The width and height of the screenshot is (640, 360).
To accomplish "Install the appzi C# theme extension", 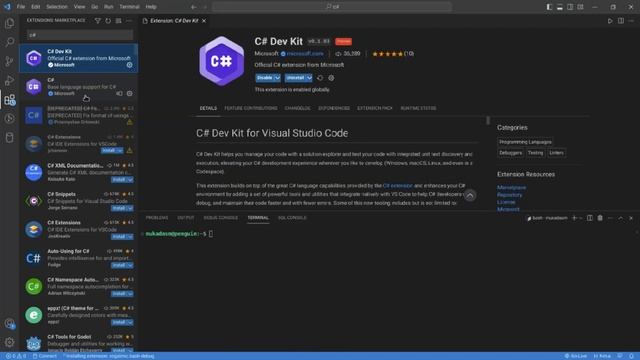I will point(119,322).
